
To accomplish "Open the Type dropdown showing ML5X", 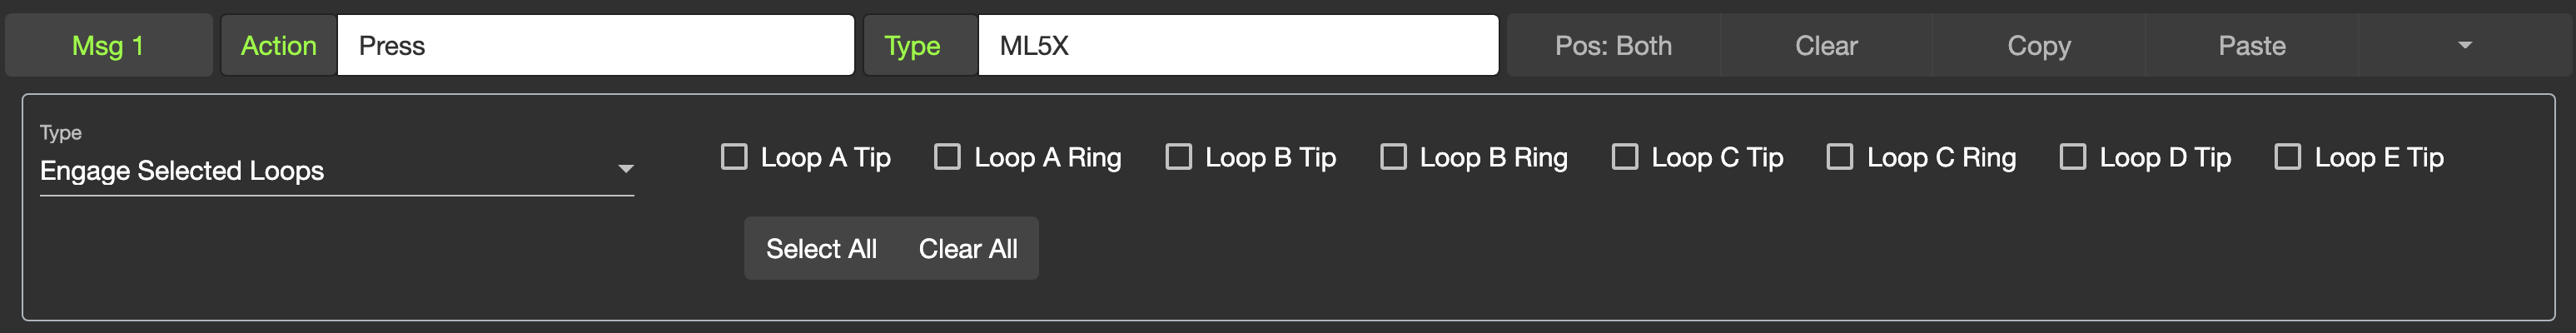I will pos(1237,45).
